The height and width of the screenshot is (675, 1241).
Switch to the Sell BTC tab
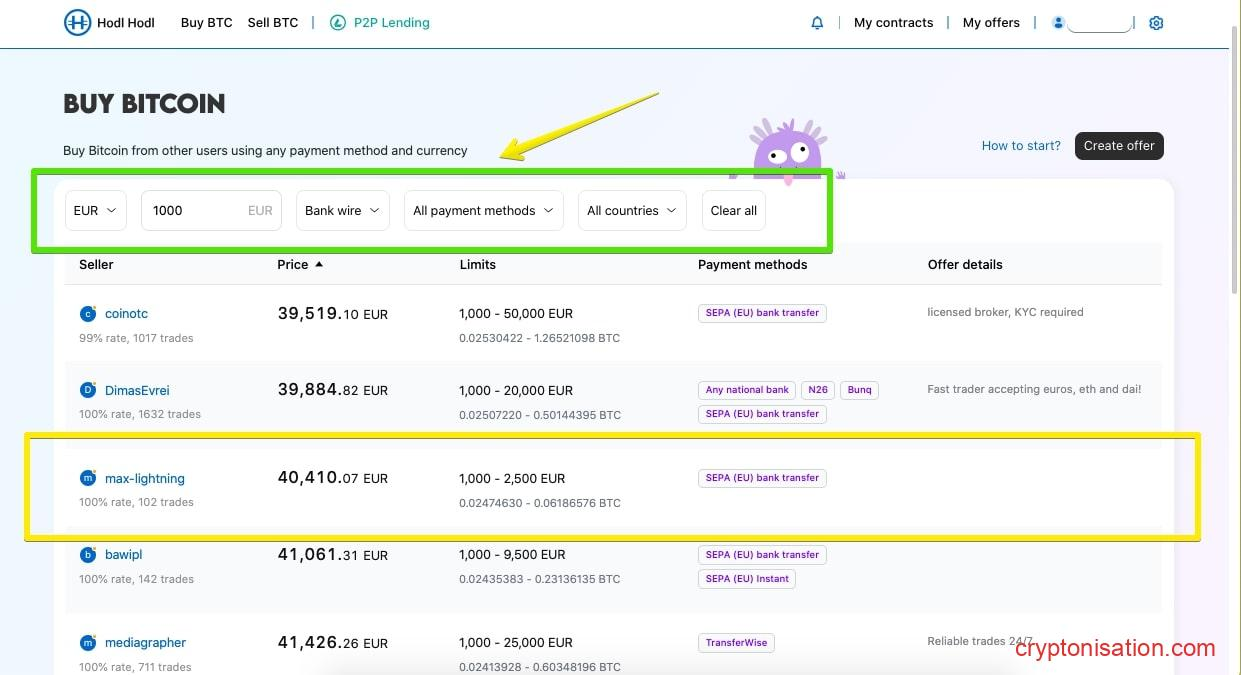pyautogui.click(x=272, y=22)
